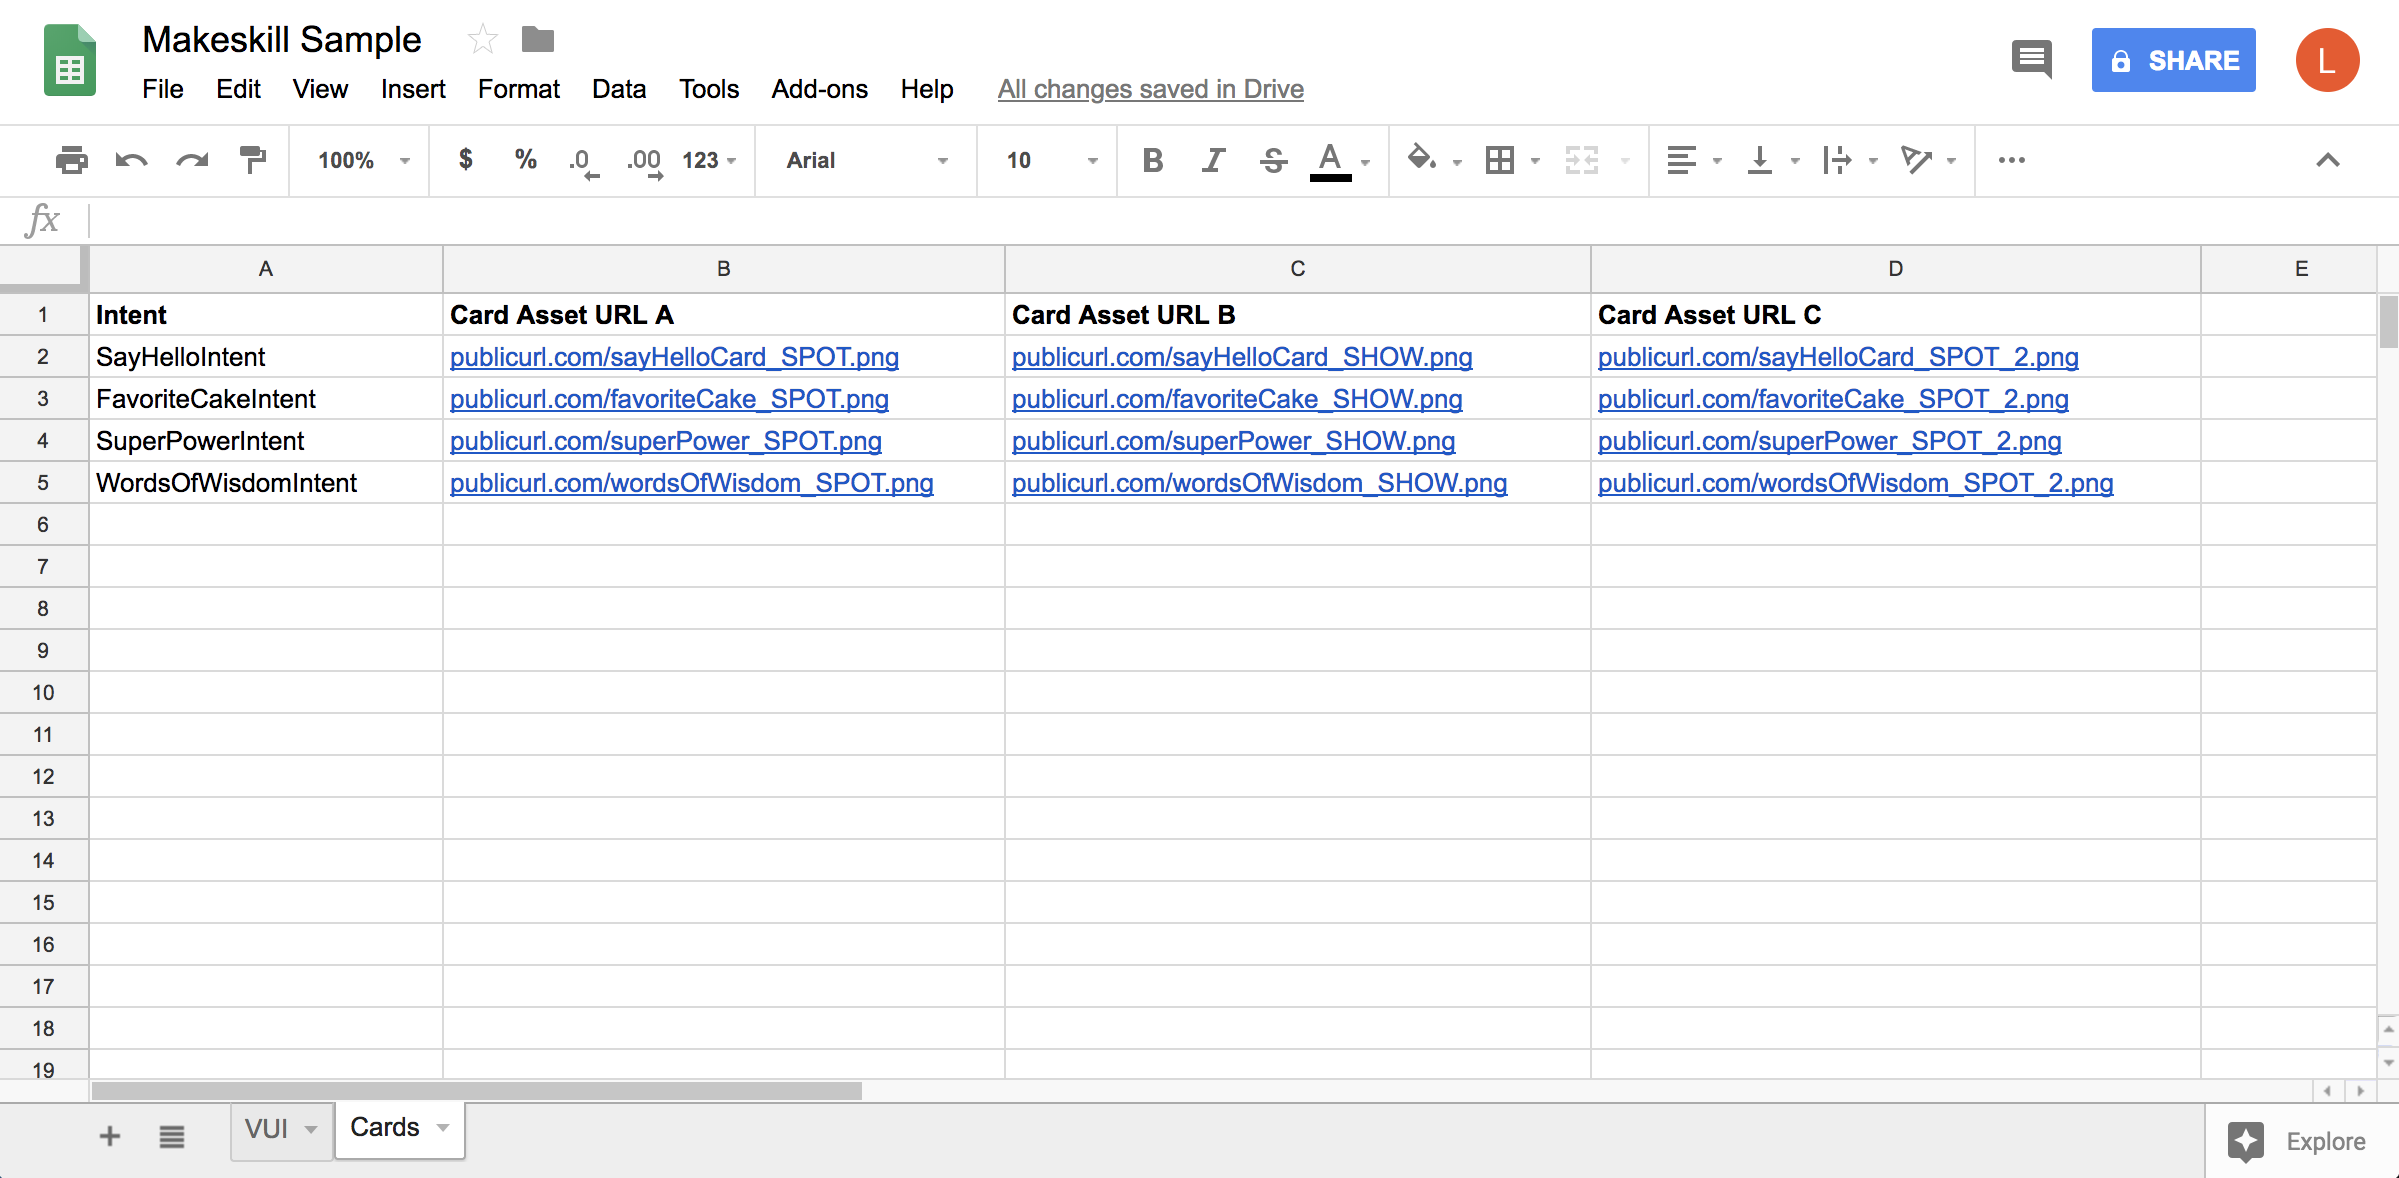Click the borders grid icon
Viewport: 2399px width, 1178px height.
pyautogui.click(x=1499, y=160)
